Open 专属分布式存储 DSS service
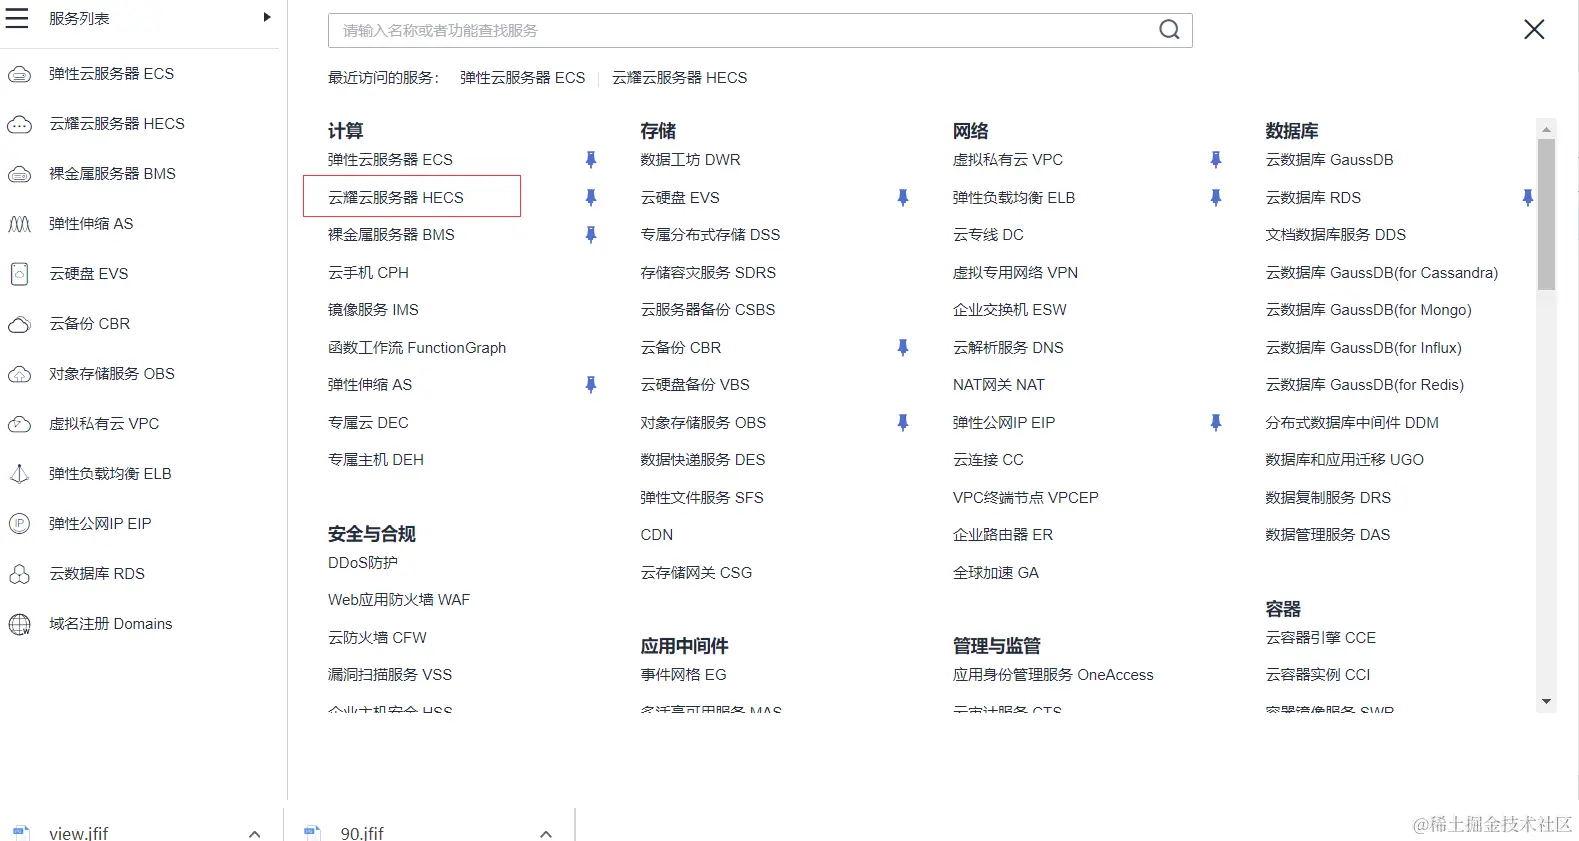Viewport: 1579px width, 841px height. pyautogui.click(x=710, y=235)
